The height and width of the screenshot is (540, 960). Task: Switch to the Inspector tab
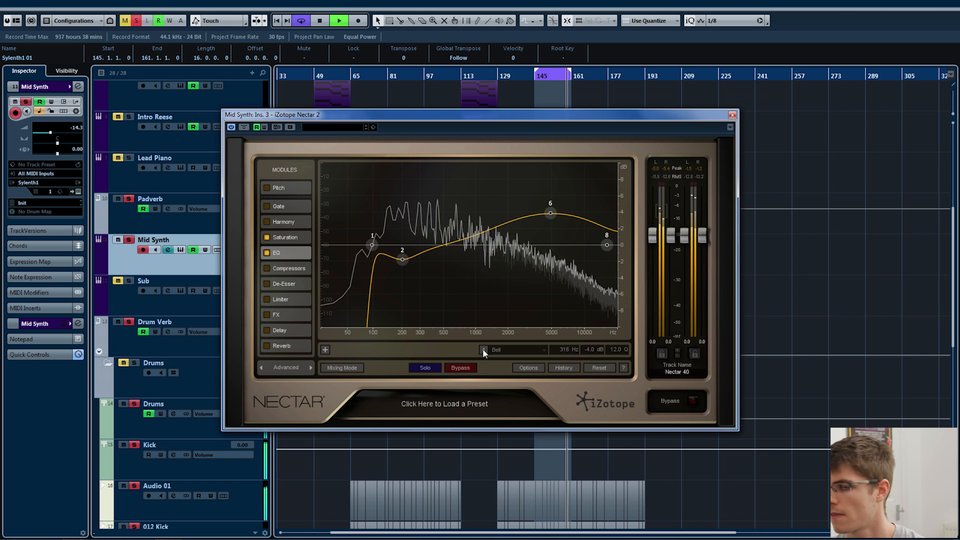click(24, 70)
